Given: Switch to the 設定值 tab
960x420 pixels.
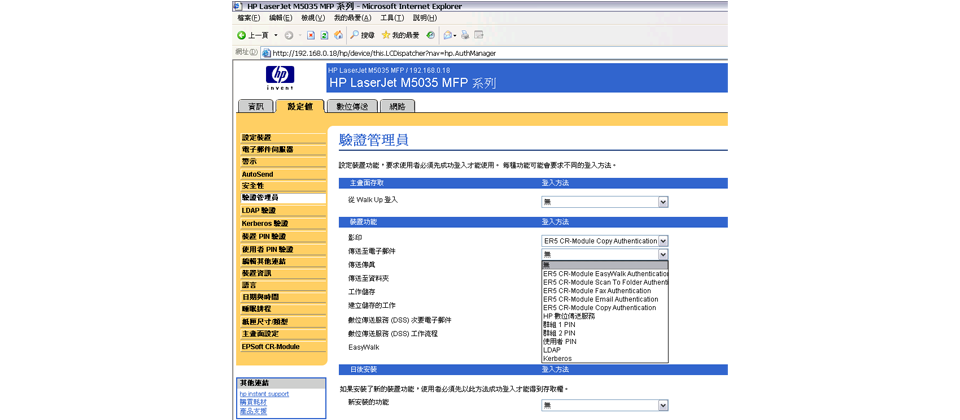Looking at the screenshot, I should tap(300, 106).
